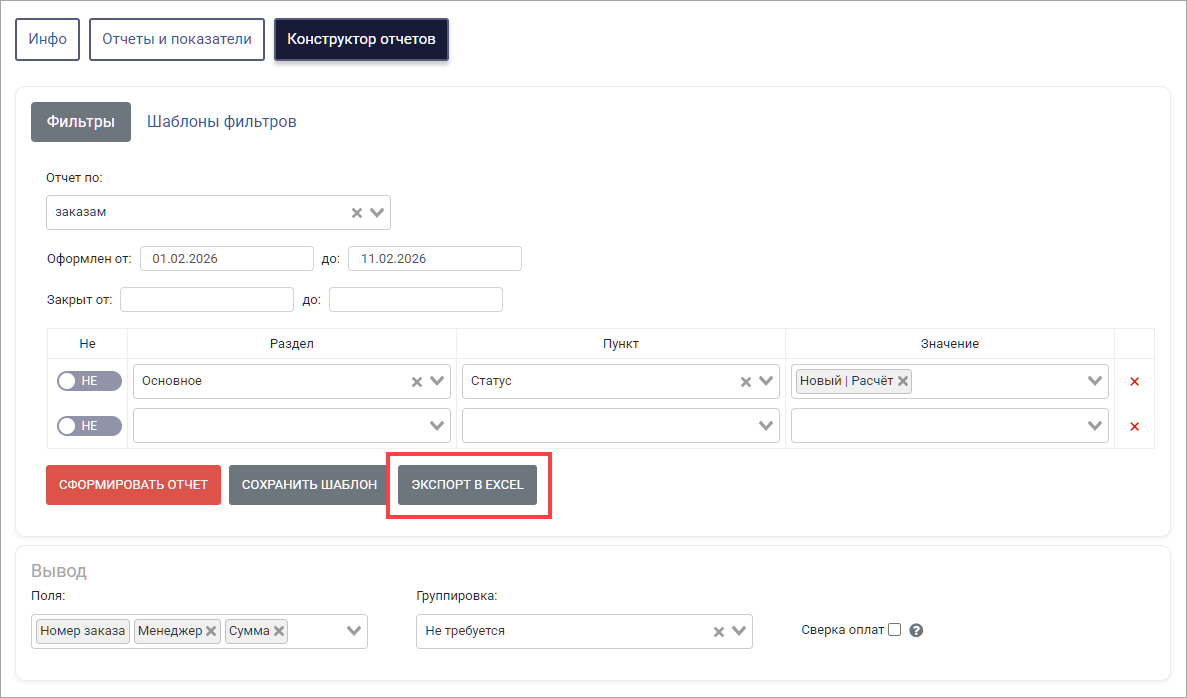The width and height of the screenshot is (1187, 698).
Task: Clear the 'заказам' report type selection
Action: [x=356, y=213]
